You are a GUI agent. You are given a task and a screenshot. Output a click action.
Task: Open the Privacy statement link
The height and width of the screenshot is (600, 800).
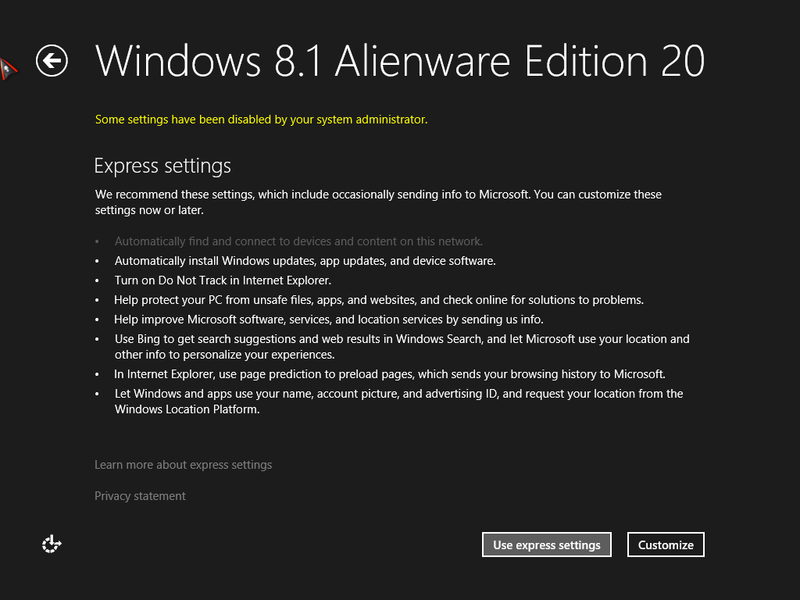[x=140, y=496]
